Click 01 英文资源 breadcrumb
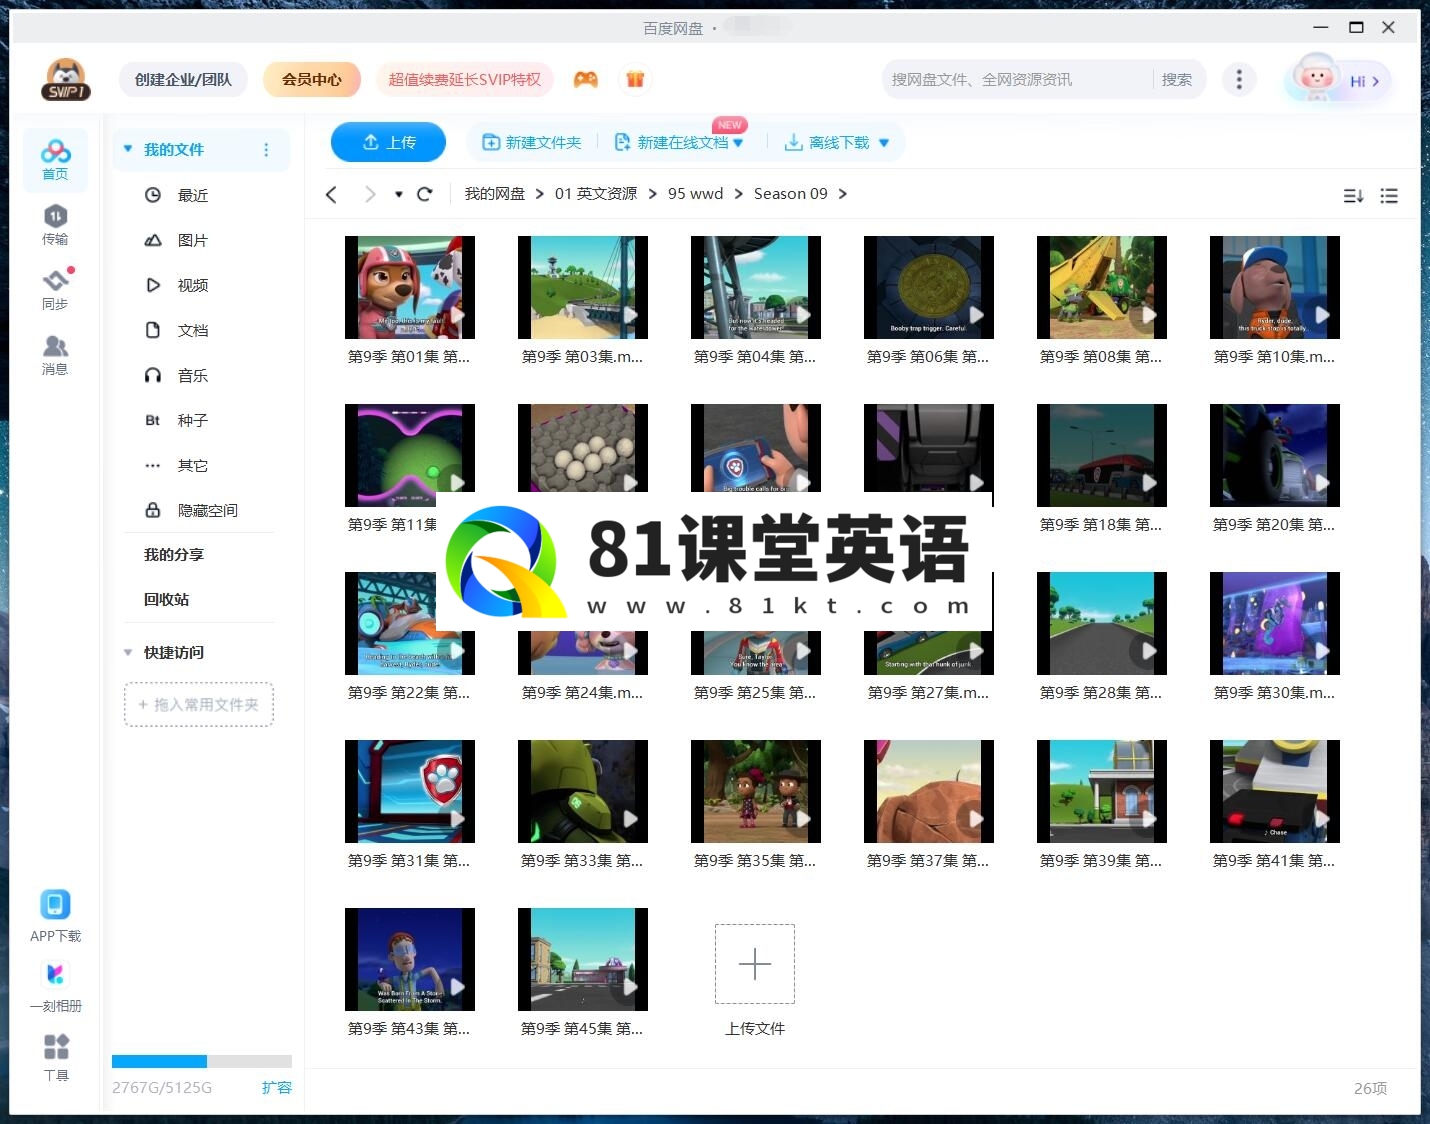The width and height of the screenshot is (1430, 1124). tap(596, 194)
